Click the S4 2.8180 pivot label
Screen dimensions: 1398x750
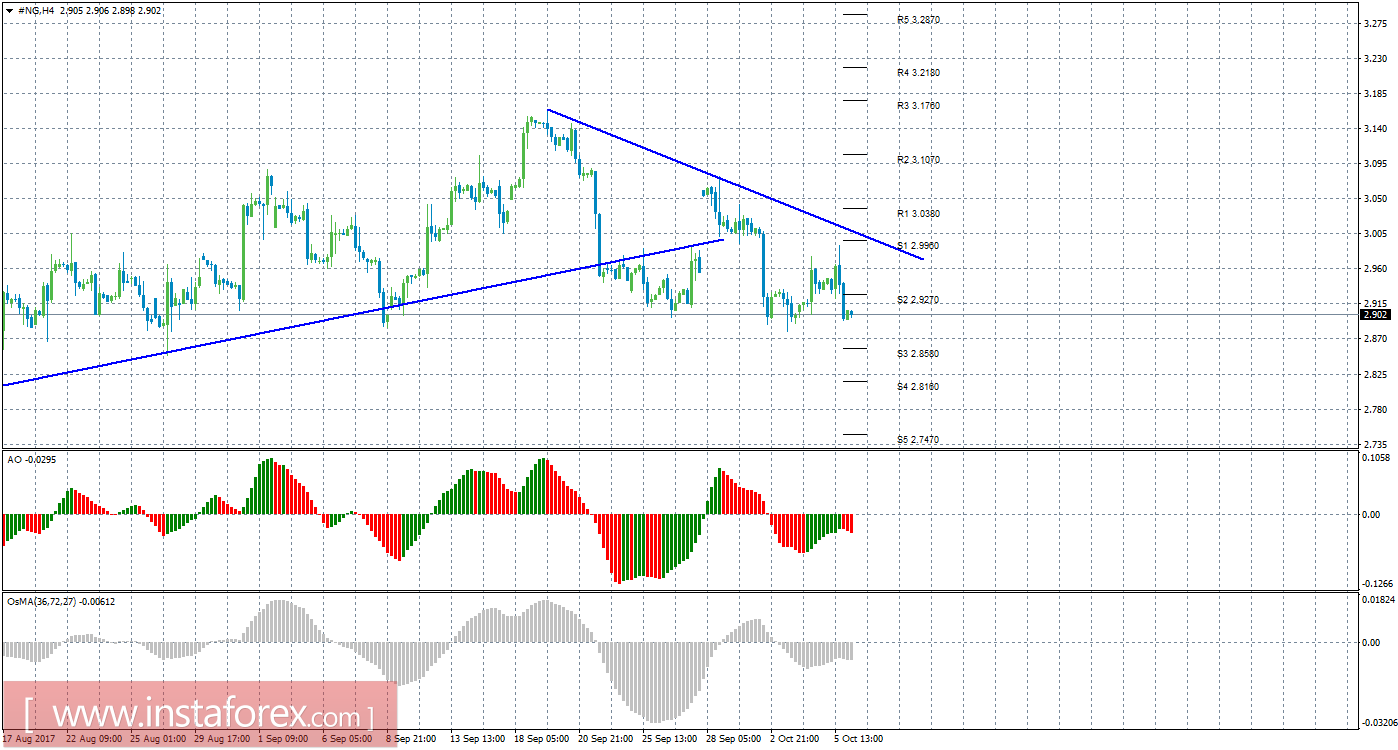[918, 387]
